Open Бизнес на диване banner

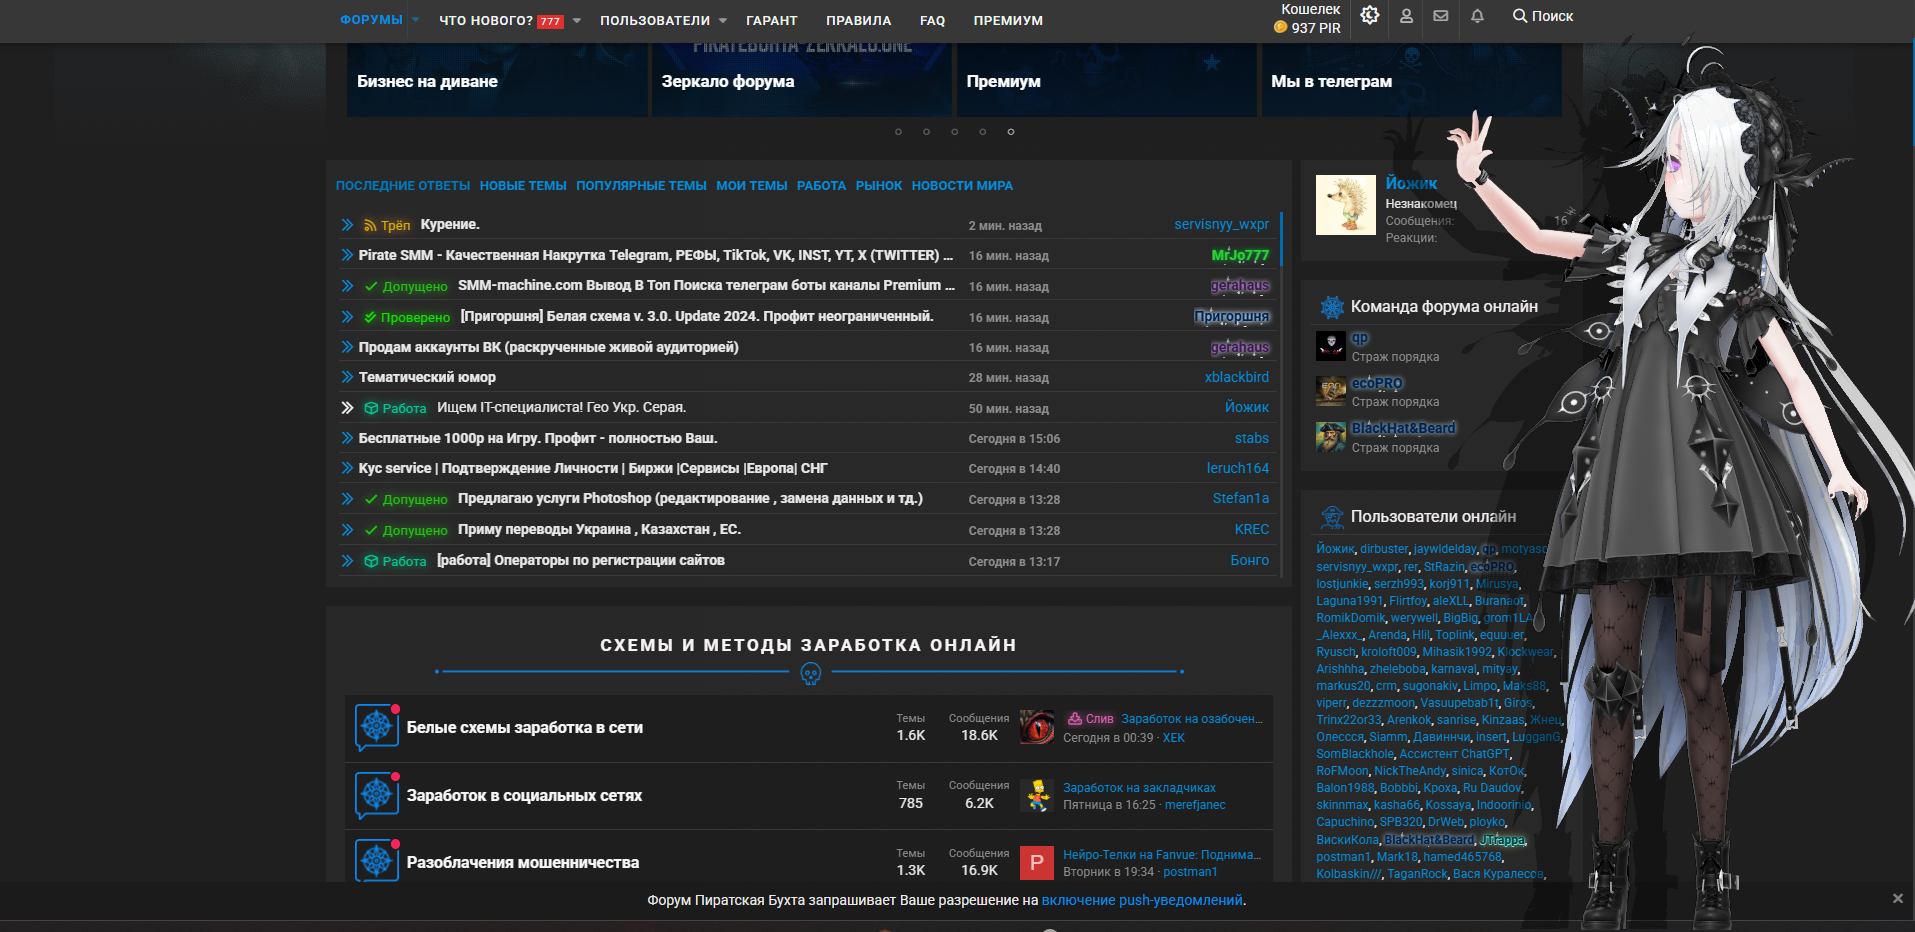(x=497, y=80)
